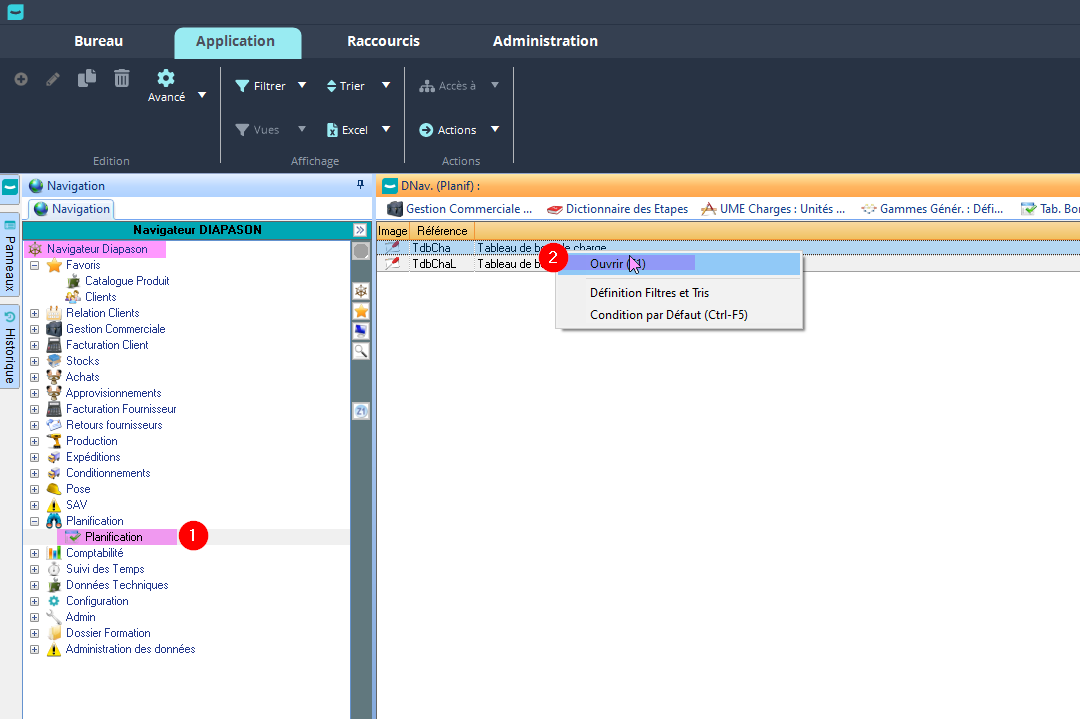Click the Avancé gear icon

[x=166, y=78]
